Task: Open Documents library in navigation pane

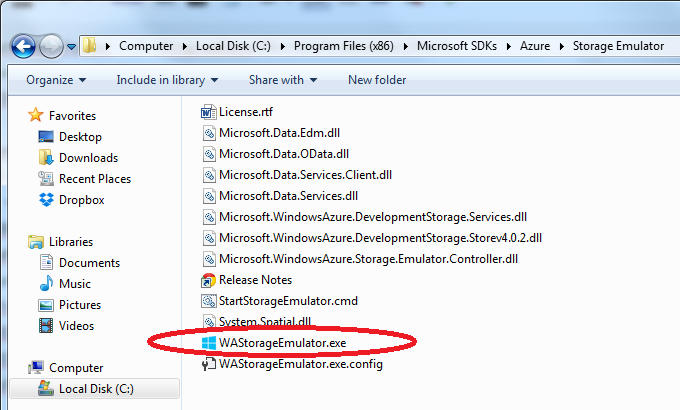Action: (x=89, y=263)
